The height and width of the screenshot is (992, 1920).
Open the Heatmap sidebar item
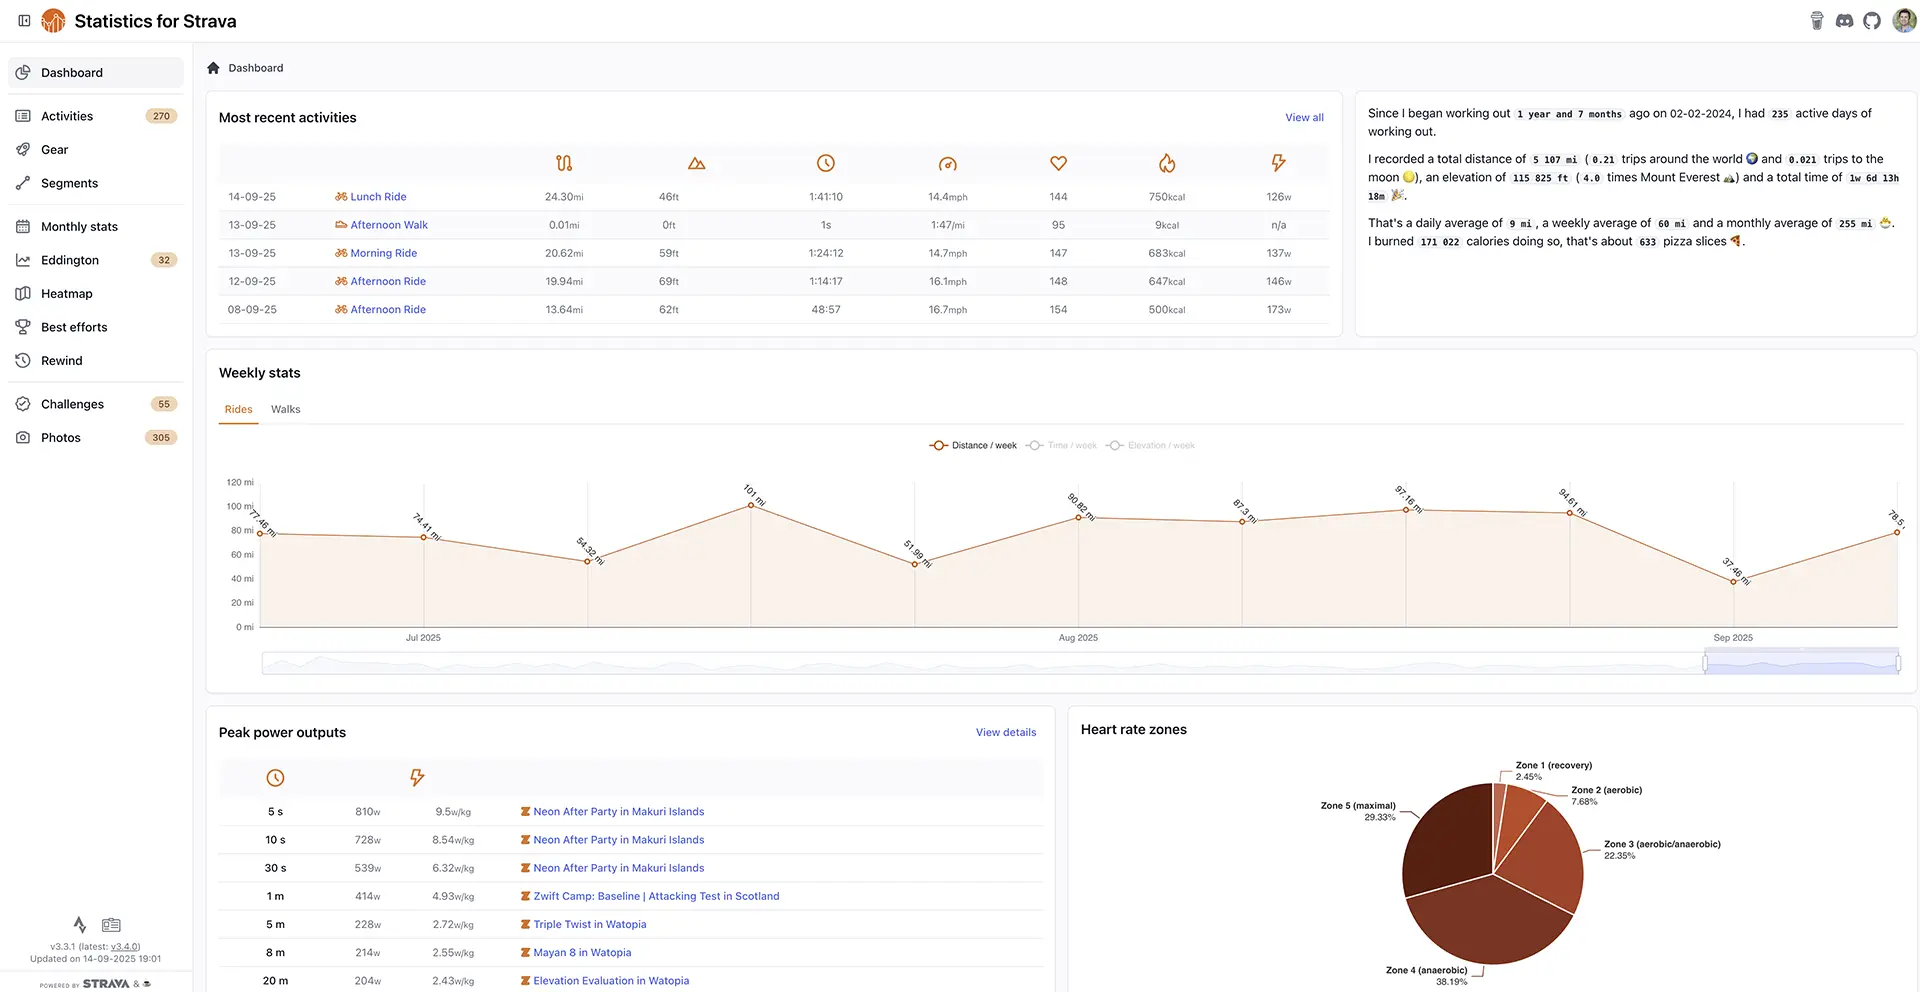click(67, 294)
